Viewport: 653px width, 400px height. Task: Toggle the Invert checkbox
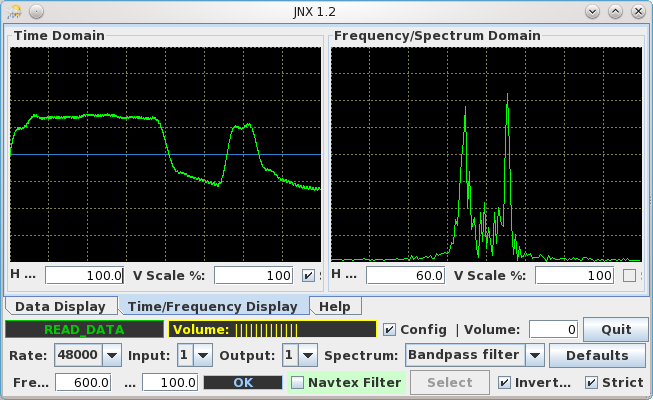coord(505,382)
